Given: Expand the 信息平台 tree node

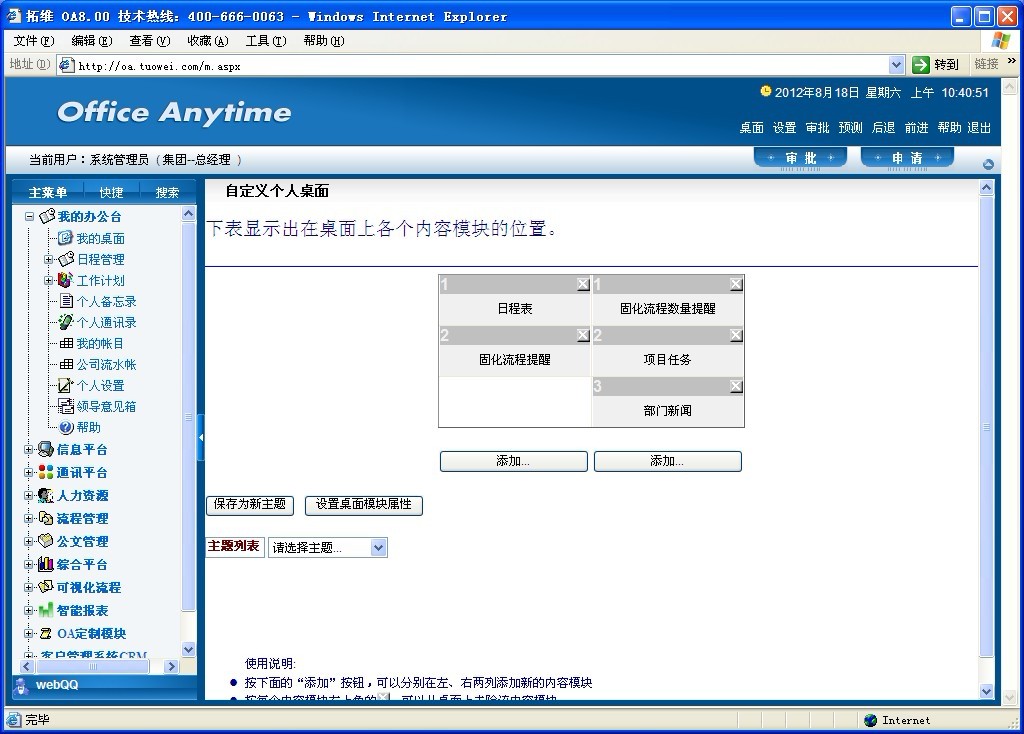Looking at the screenshot, I should pos(29,450).
